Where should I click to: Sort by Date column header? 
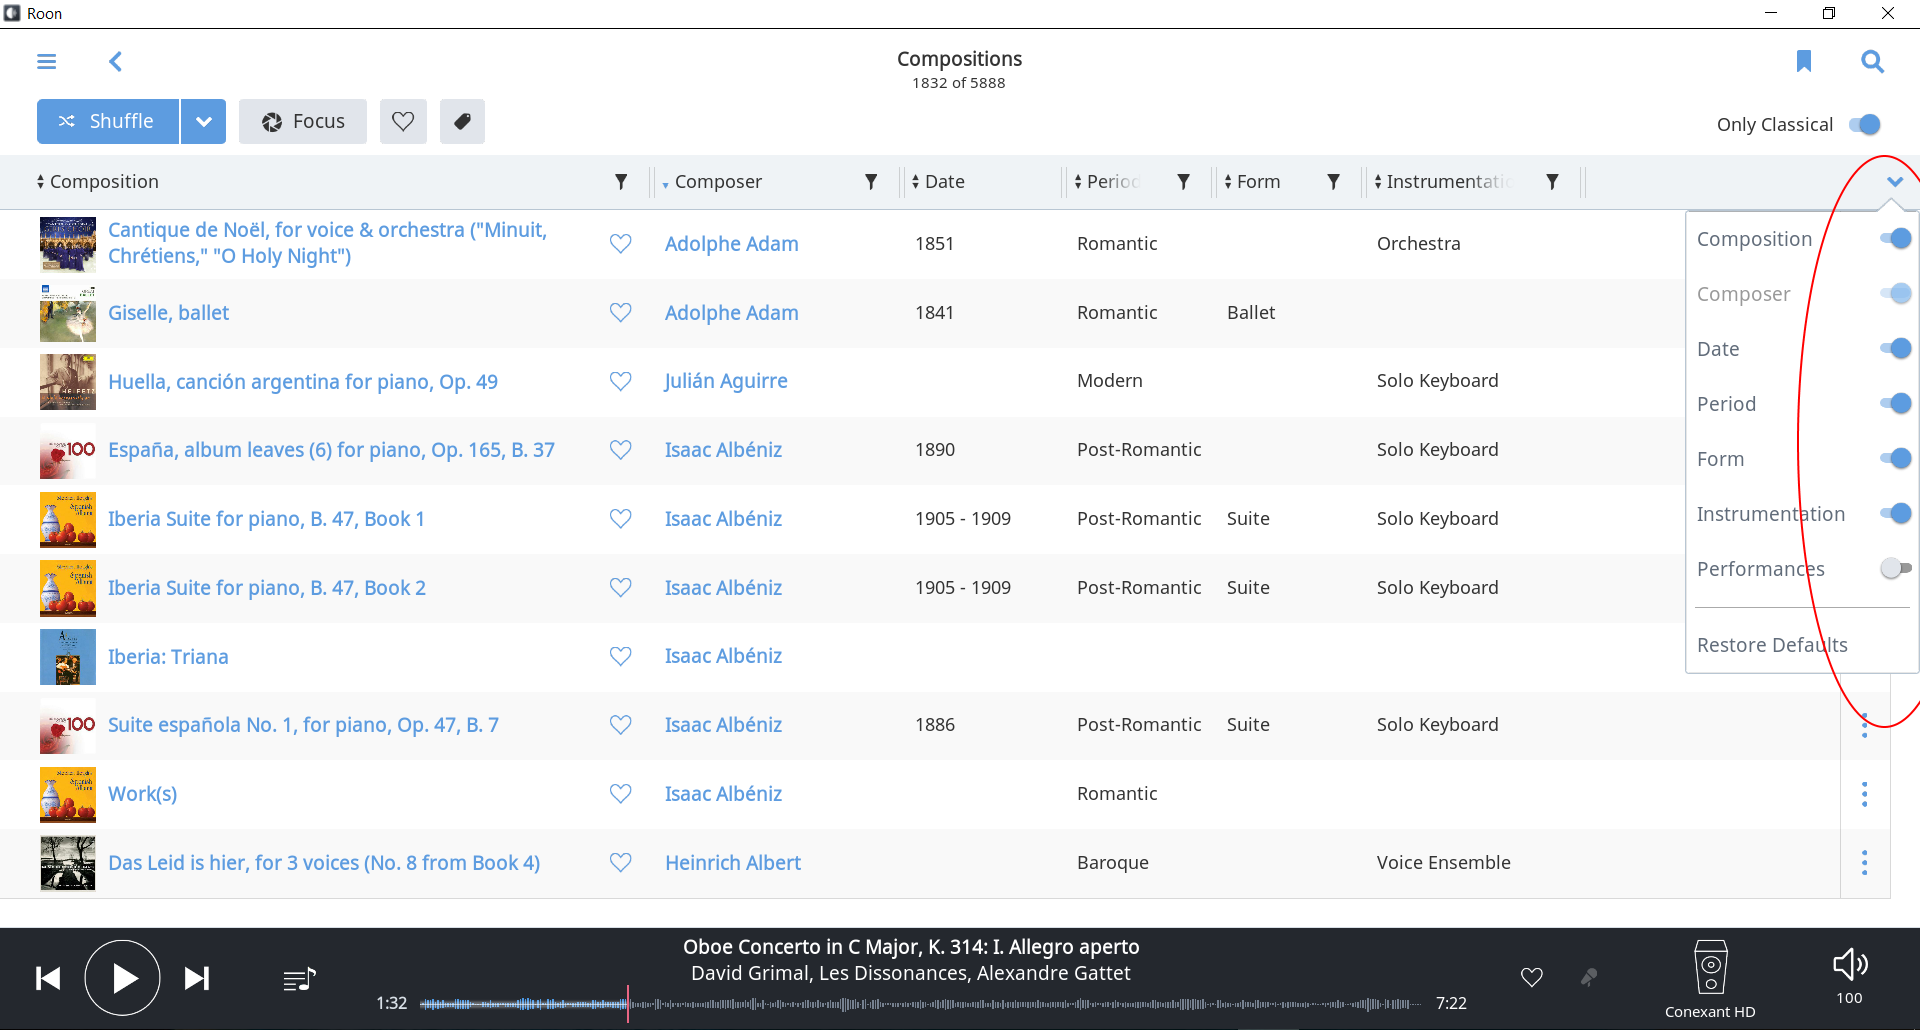[938, 182]
